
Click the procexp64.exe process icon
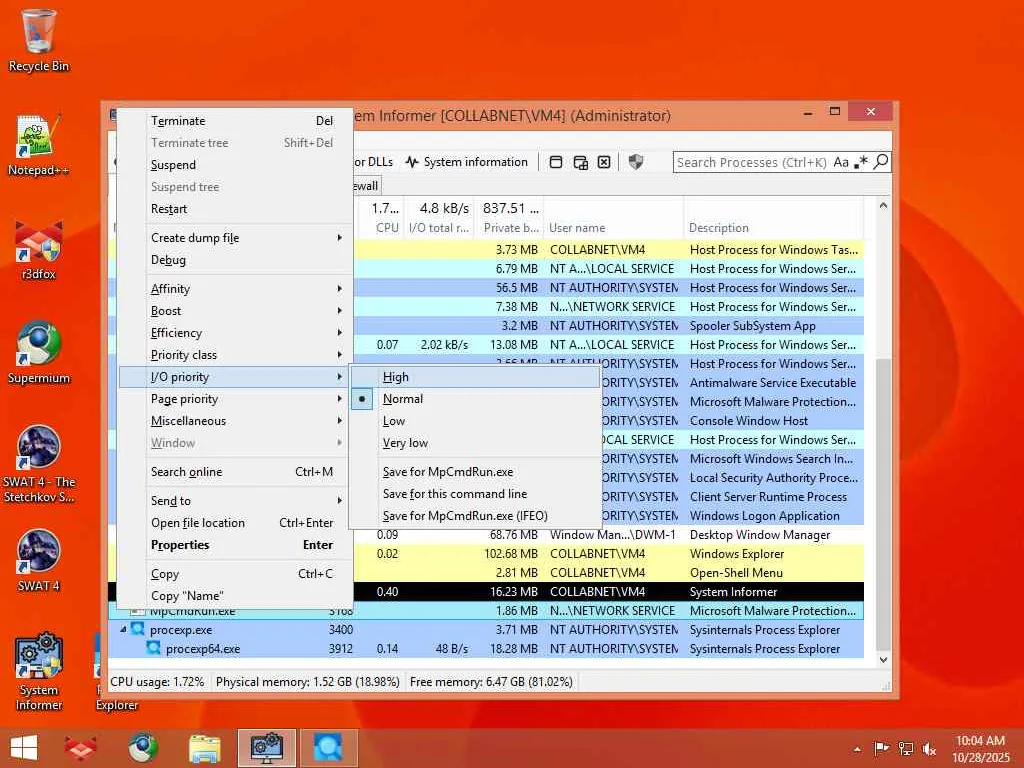153,648
